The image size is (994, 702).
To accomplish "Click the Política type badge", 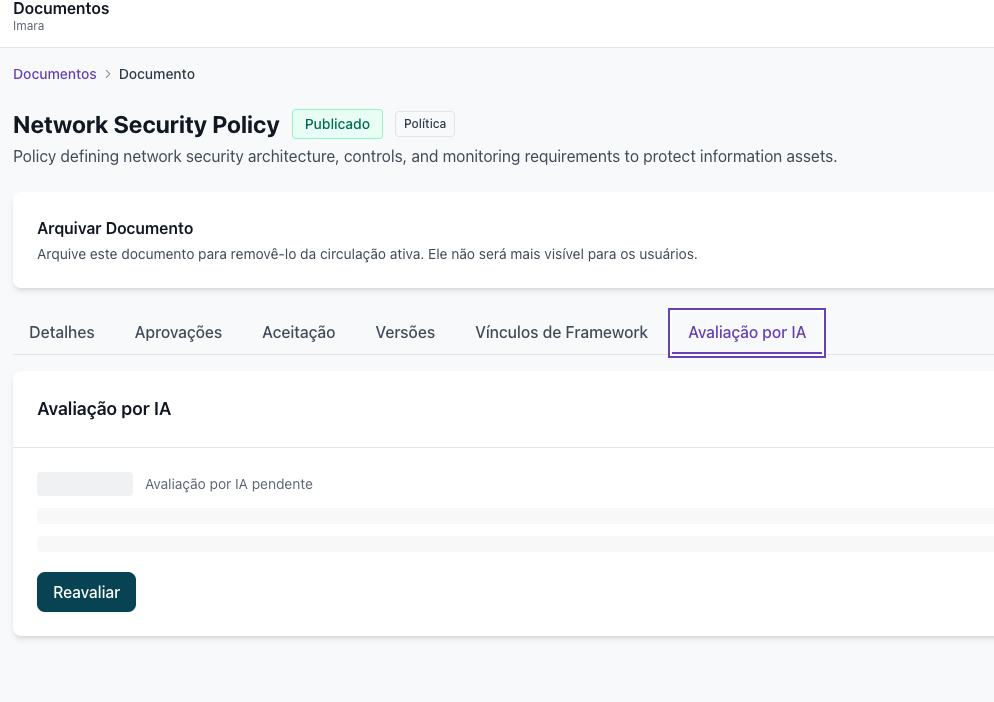I will pos(425,124).
